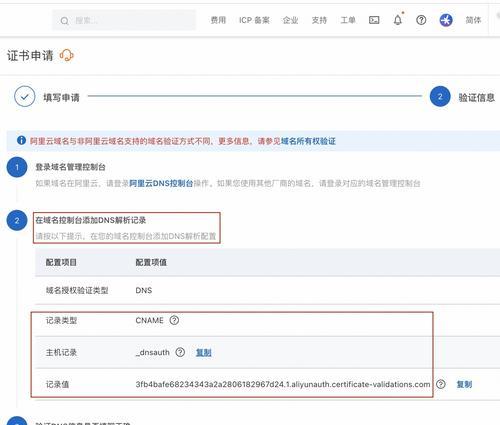The width and height of the screenshot is (500, 425).
Task: Open the user avatar menu
Action: (446, 20)
